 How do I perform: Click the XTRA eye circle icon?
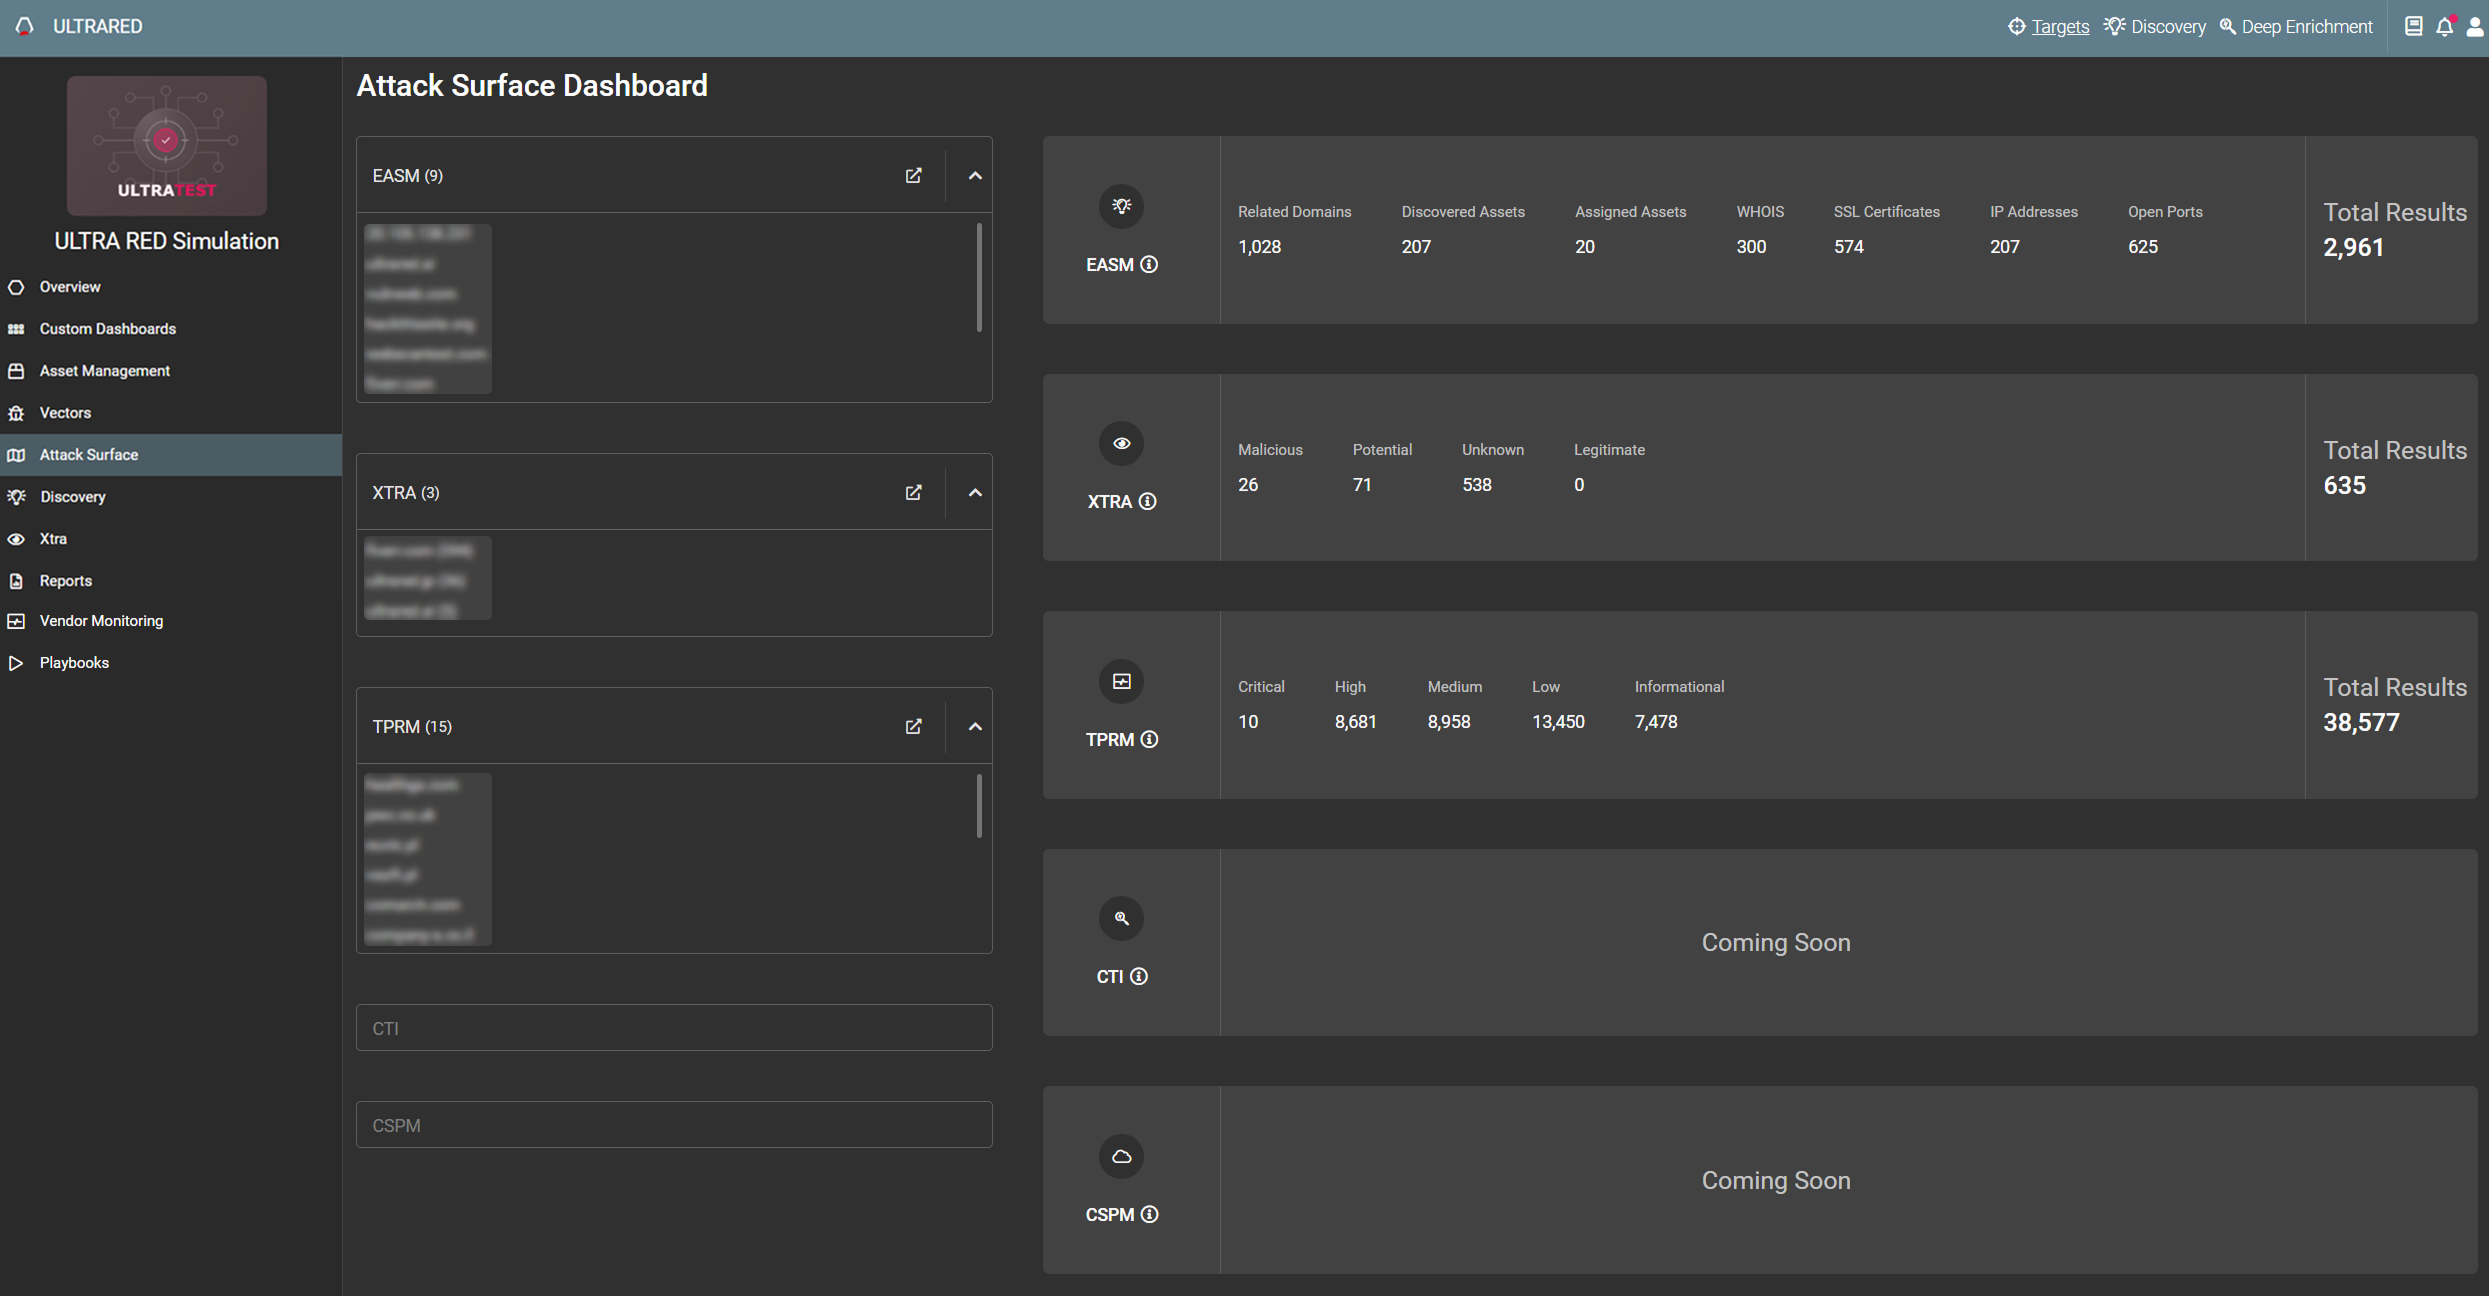tap(1121, 443)
